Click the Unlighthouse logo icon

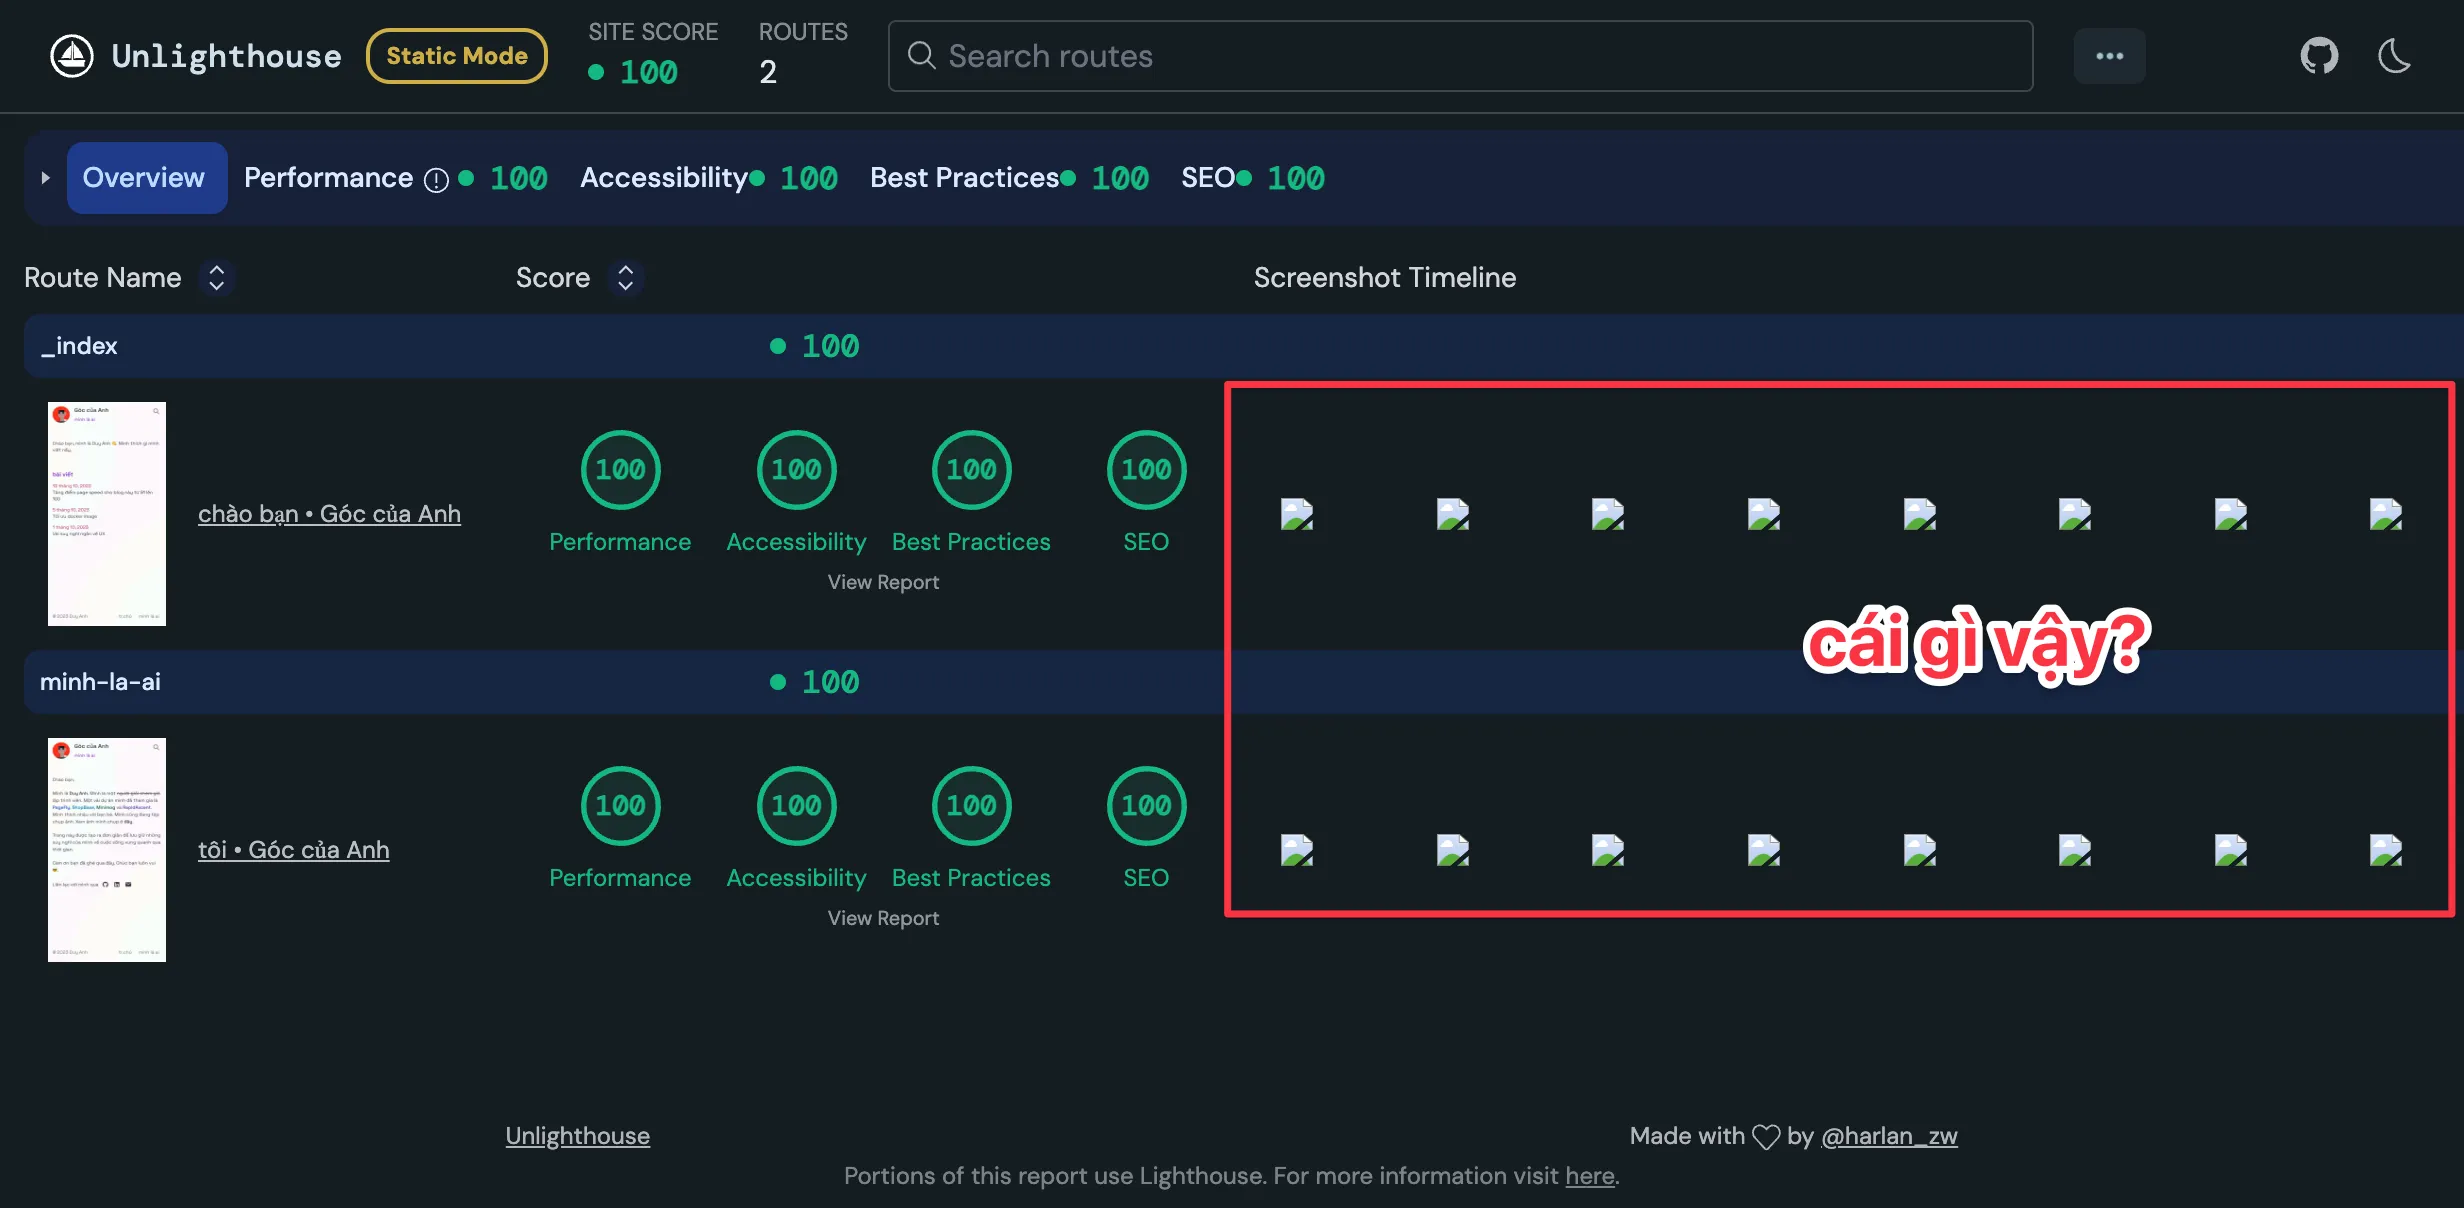[72, 56]
